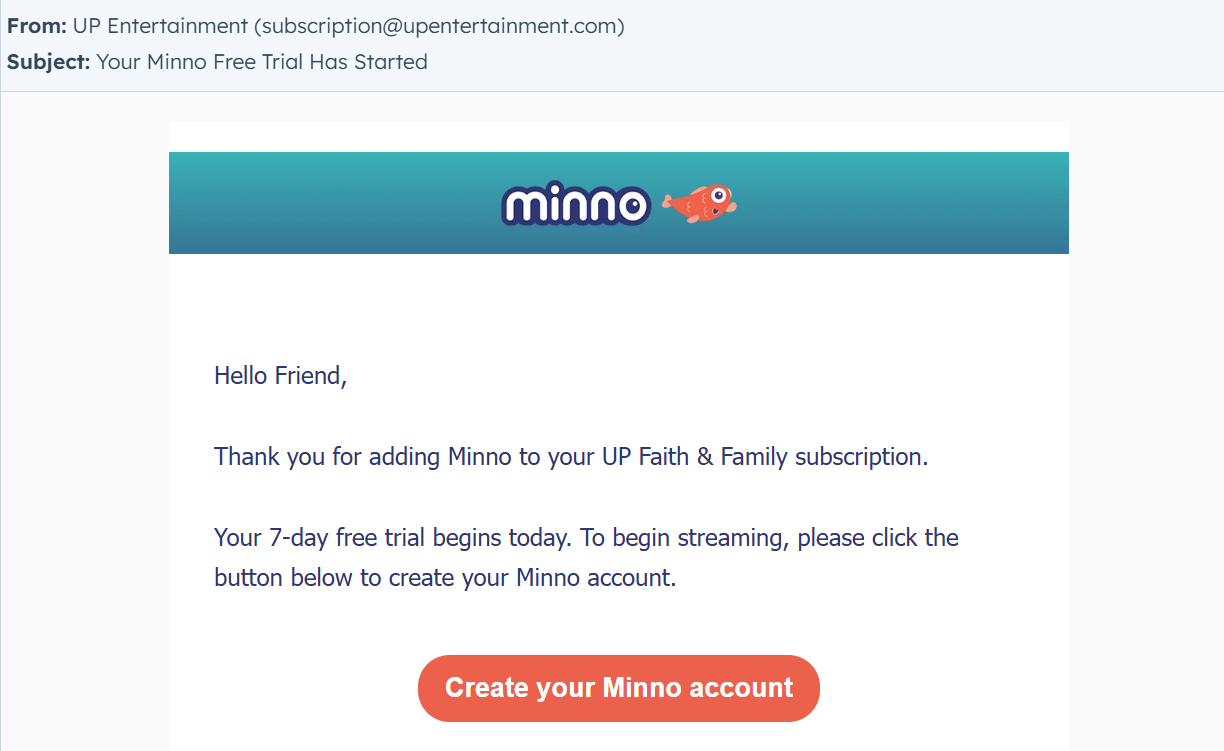Click the teal banner left of Minno logo
The height and width of the screenshot is (751, 1224).
coord(330,203)
